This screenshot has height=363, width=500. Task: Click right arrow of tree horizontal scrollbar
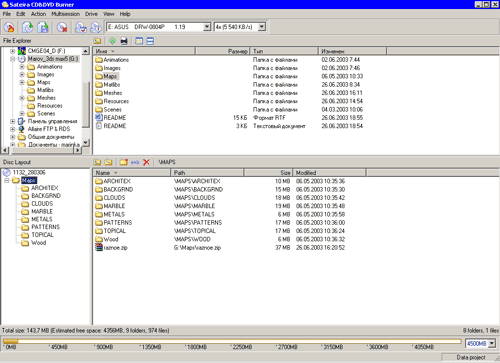(77, 150)
